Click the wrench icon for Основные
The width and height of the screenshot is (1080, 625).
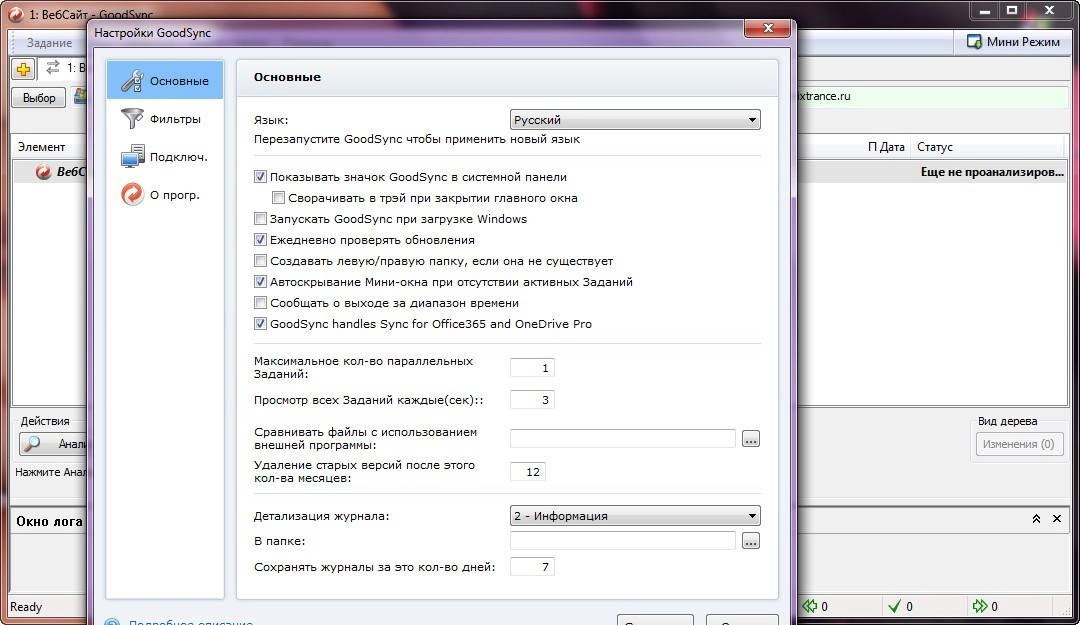[x=132, y=81]
